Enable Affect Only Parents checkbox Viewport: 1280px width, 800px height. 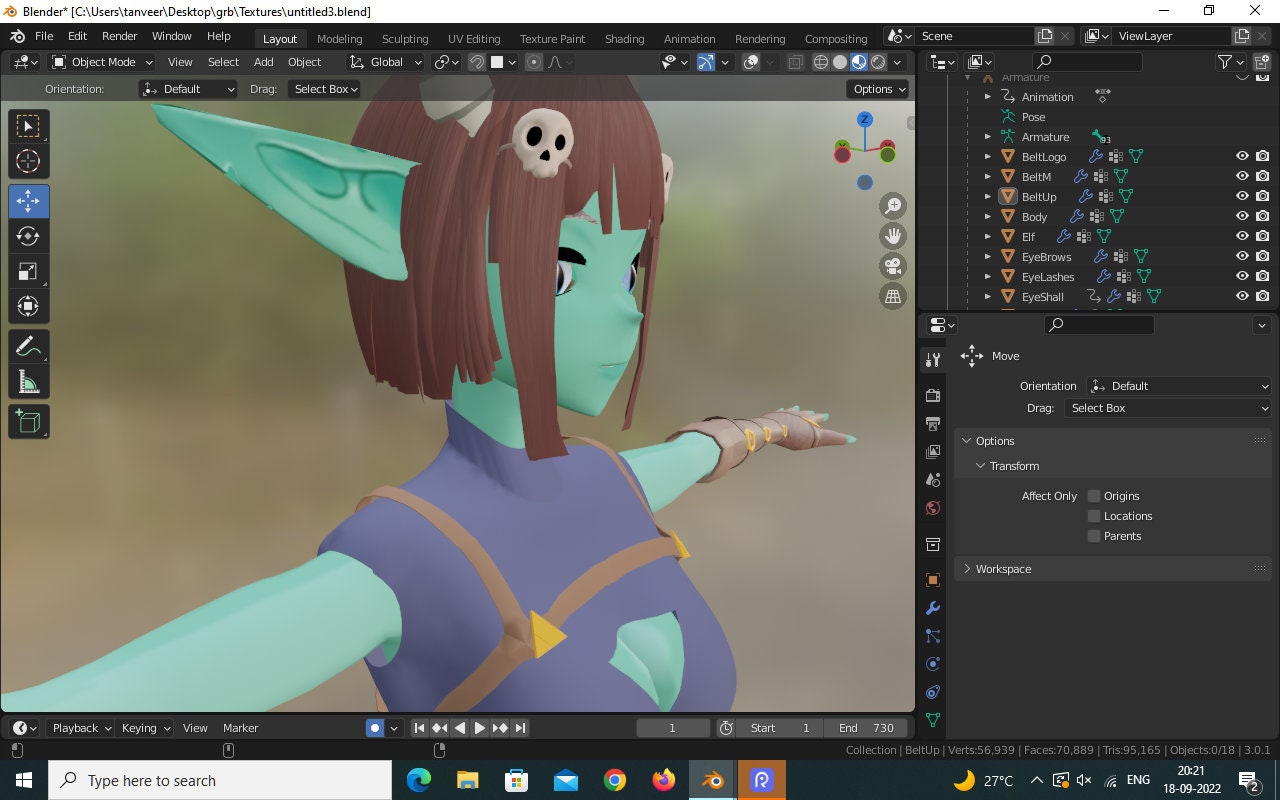pyautogui.click(x=1094, y=536)
